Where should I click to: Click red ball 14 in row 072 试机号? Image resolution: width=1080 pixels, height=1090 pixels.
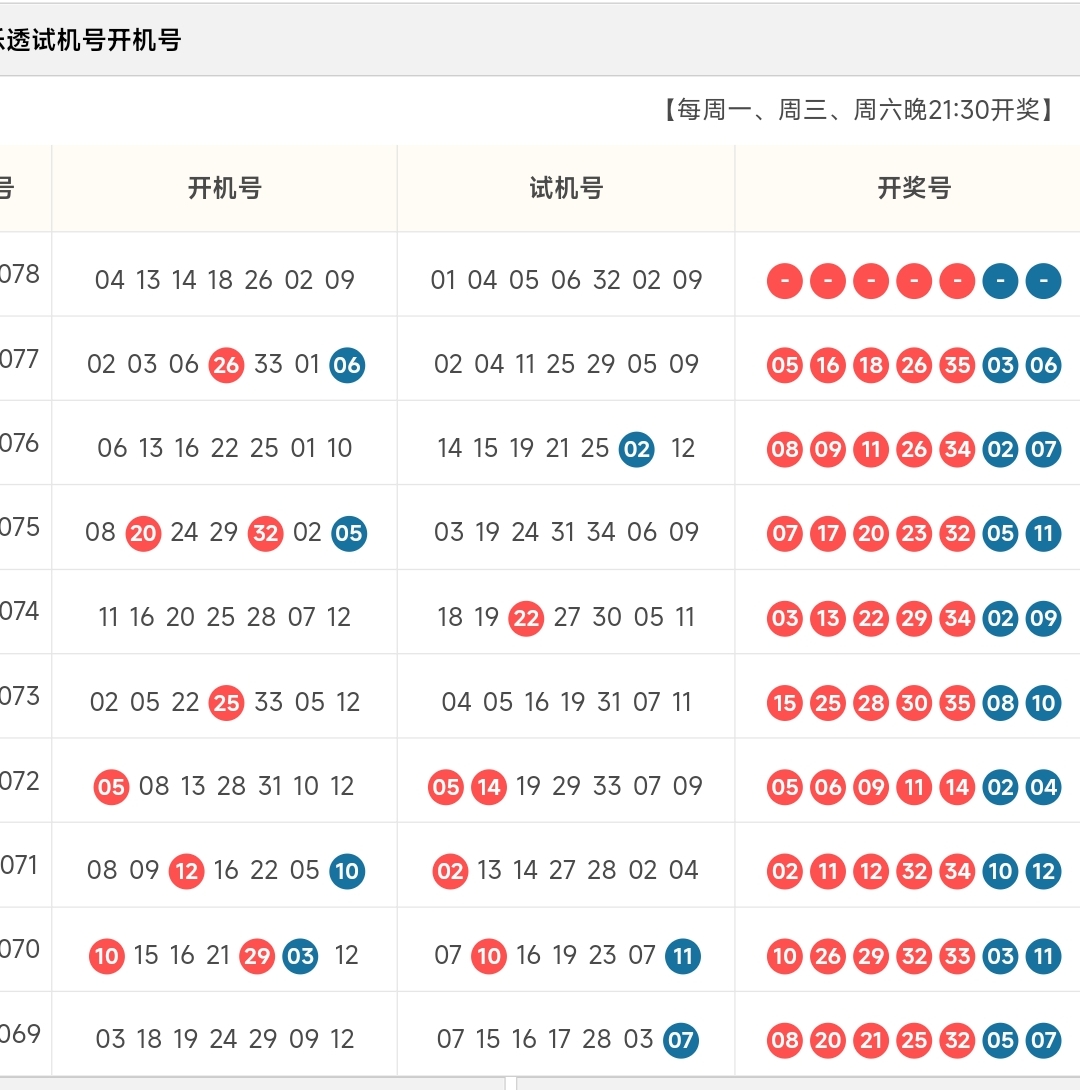click(x=489, y=787)
